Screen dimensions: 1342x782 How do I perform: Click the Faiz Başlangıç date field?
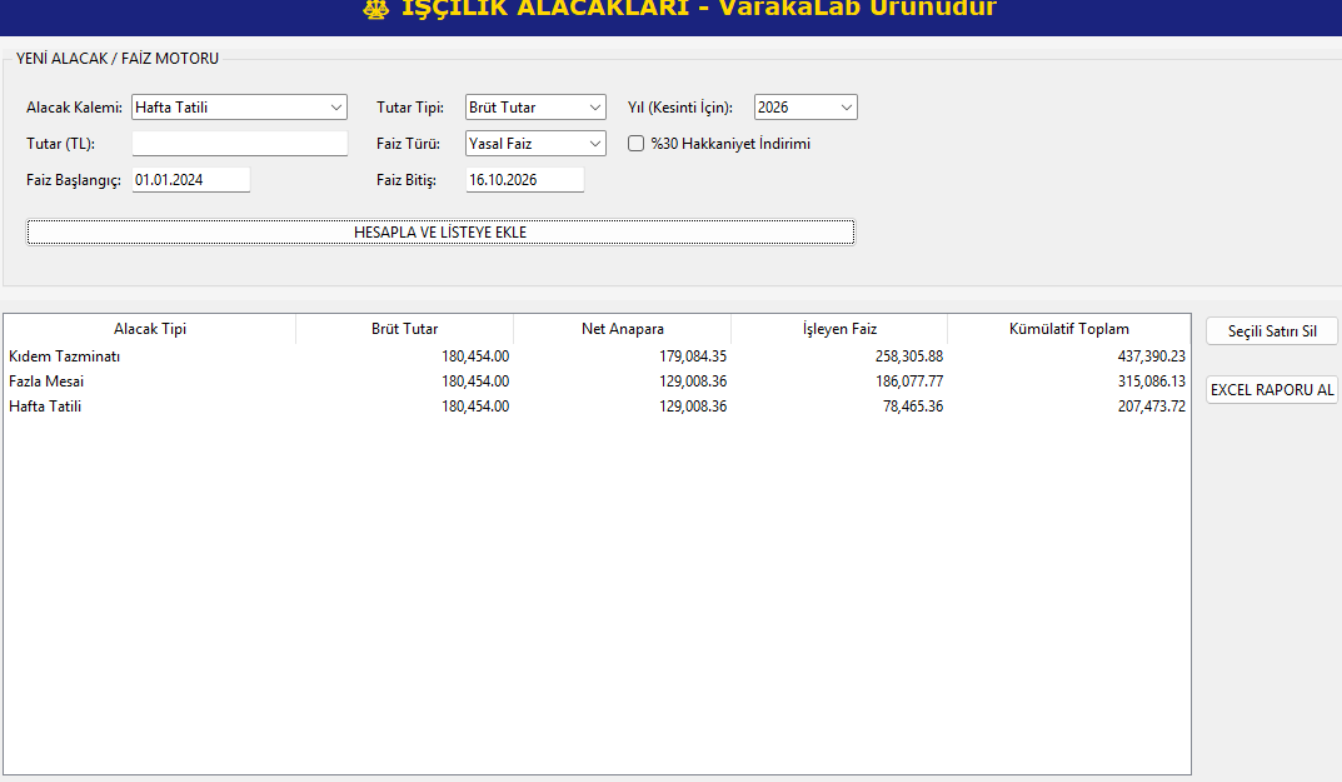point(190,180)
